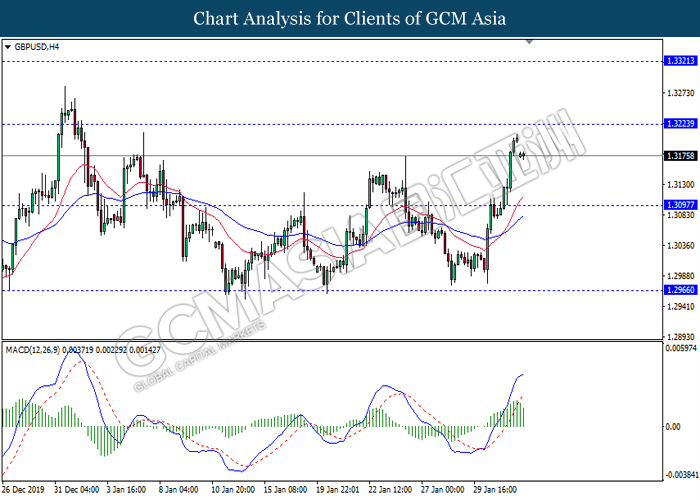This screenshot has width=700, height=500.
Task: Click the 1.28930 value on price axis
Action: [680, 337]
